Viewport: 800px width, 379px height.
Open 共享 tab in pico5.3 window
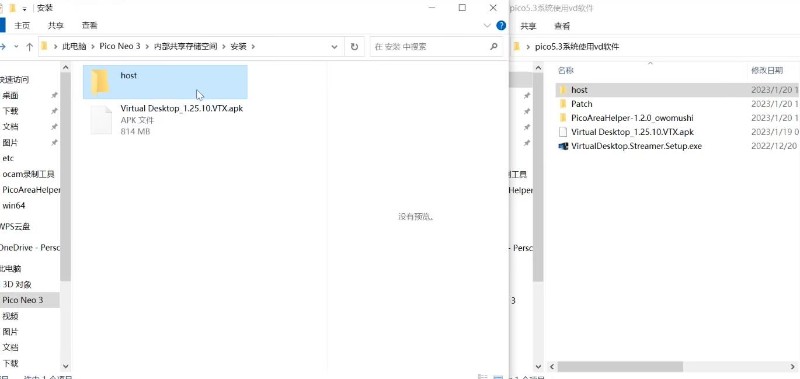(528, 26)
